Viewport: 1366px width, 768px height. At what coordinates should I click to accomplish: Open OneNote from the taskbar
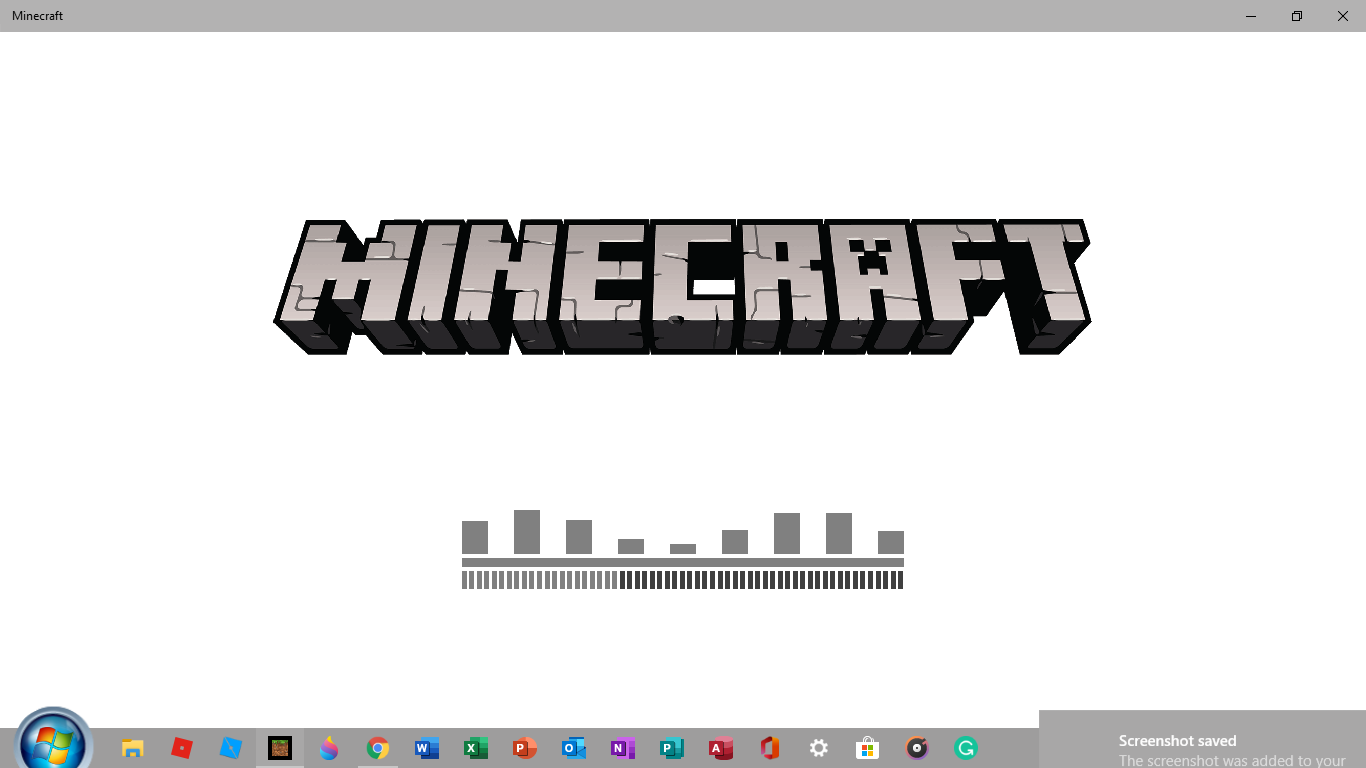pos(623,748)
